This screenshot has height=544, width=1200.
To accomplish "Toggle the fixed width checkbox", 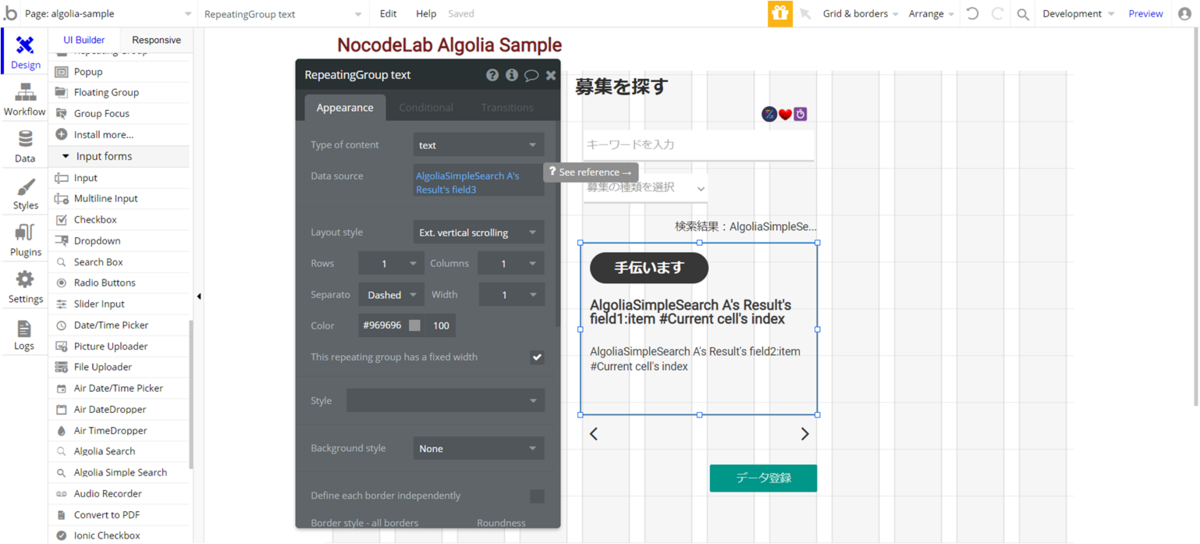I will tap(537, 357).
